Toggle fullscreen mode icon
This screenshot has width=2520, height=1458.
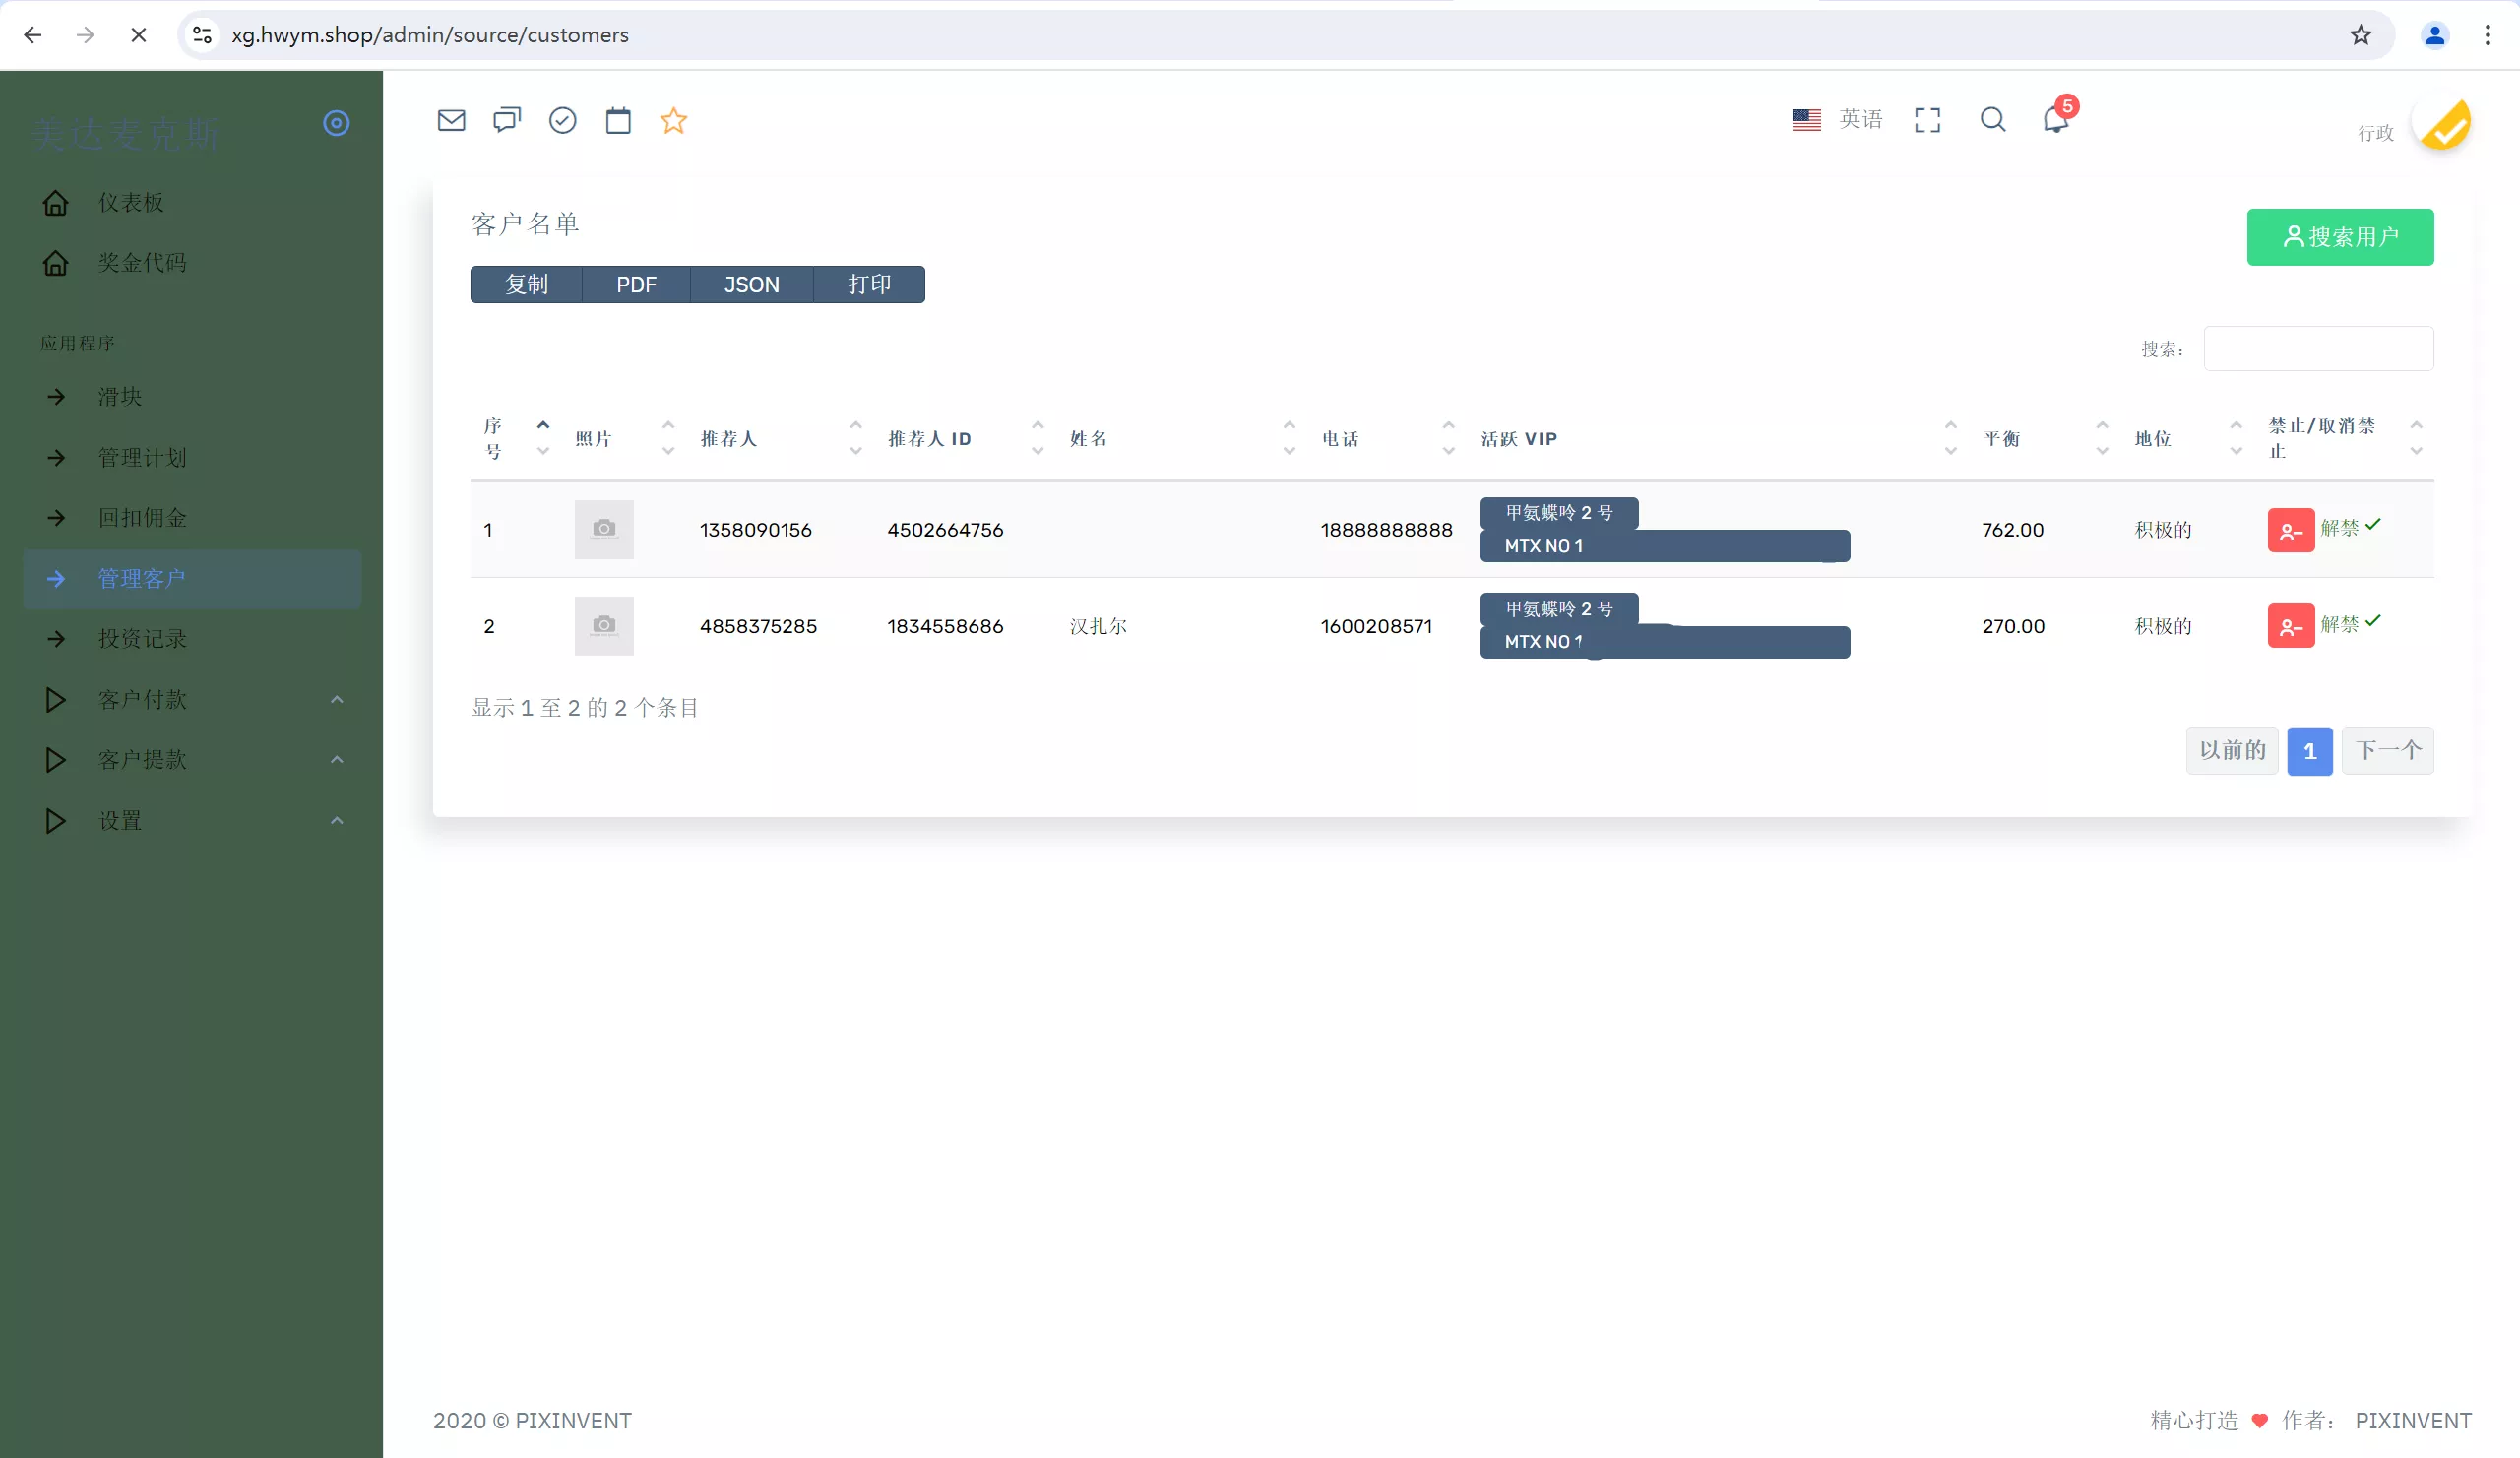pos(1927,120)
